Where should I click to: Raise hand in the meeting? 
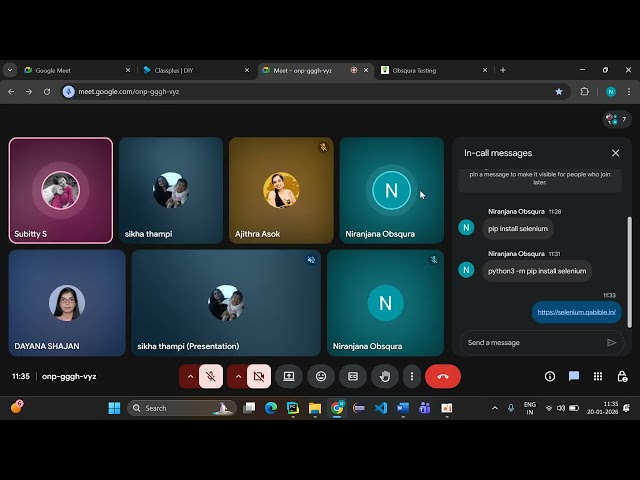coord(384,376)
